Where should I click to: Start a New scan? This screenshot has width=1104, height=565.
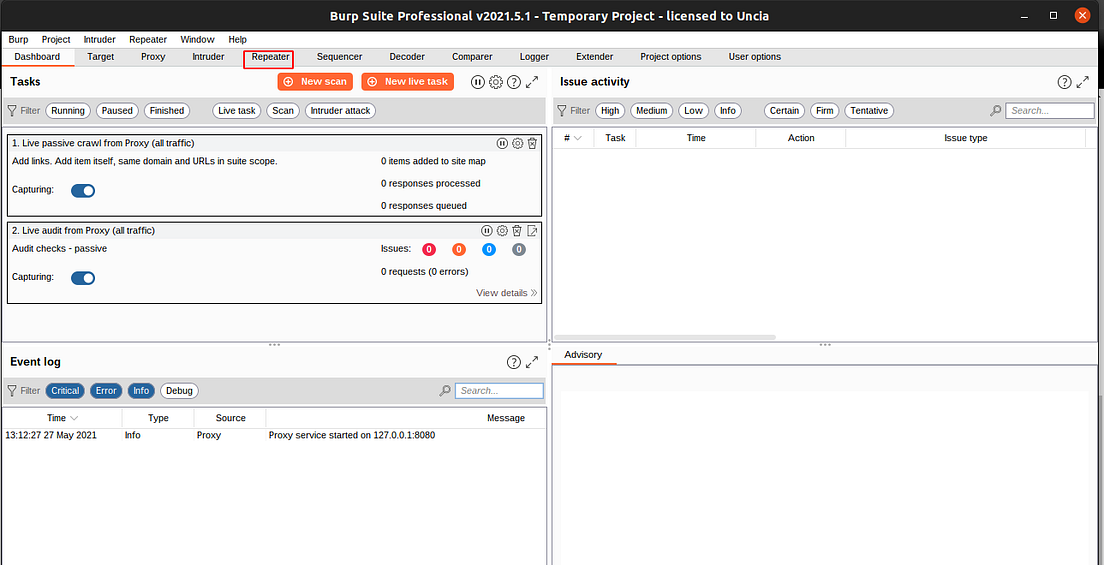(x=315, y=82)
